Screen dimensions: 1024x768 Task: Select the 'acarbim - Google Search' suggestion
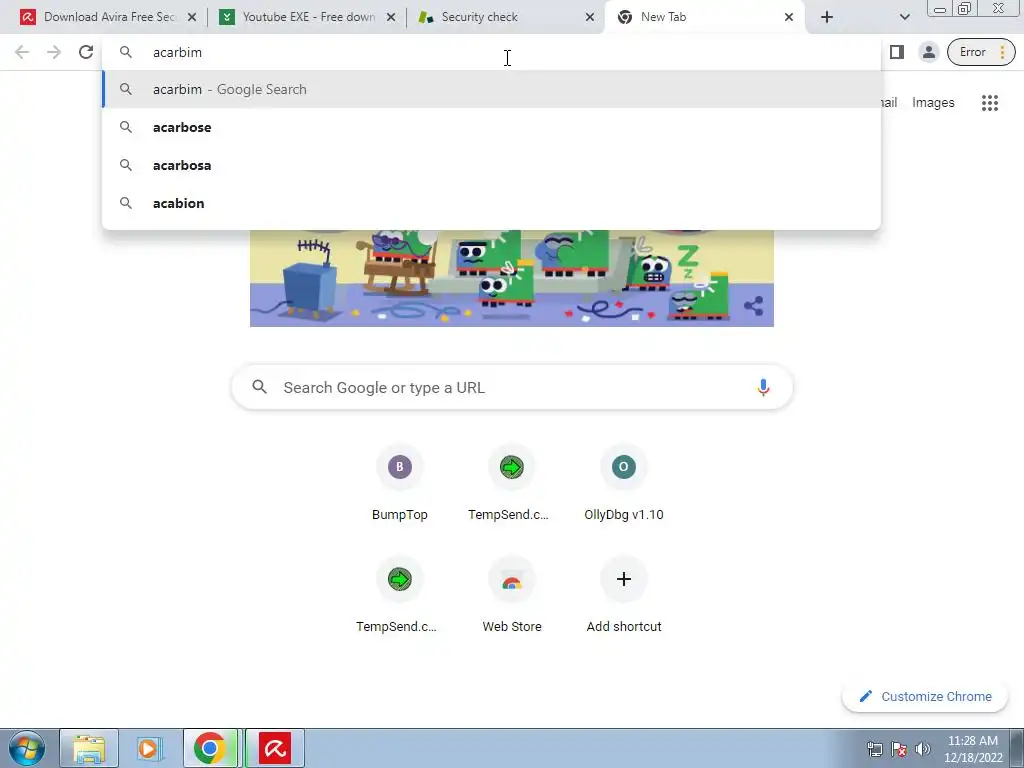pyautogui.click(x=491, y=89)
